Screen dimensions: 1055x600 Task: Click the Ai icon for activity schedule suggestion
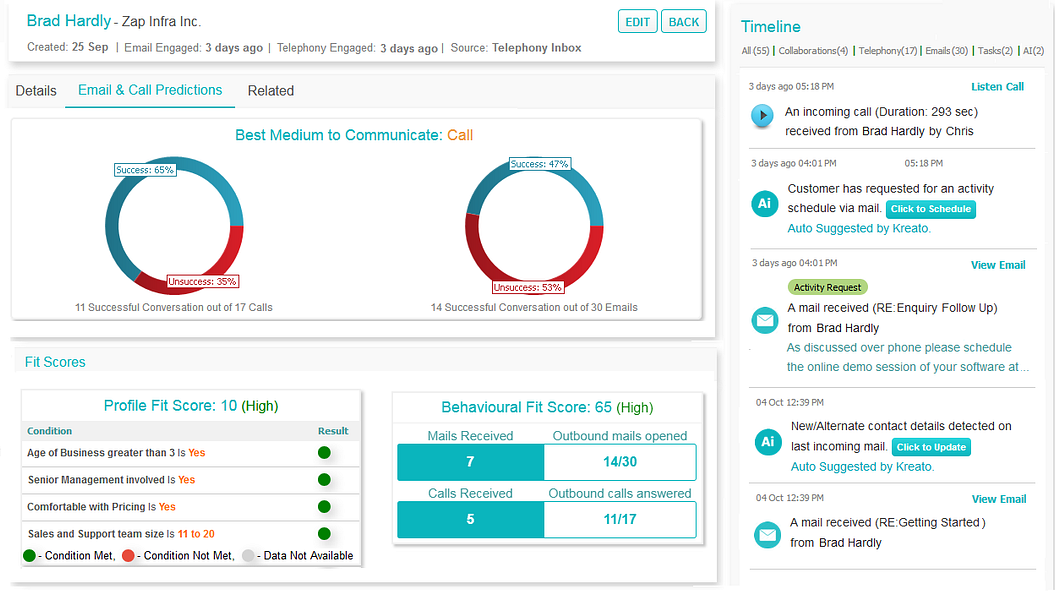click(765, 203)
